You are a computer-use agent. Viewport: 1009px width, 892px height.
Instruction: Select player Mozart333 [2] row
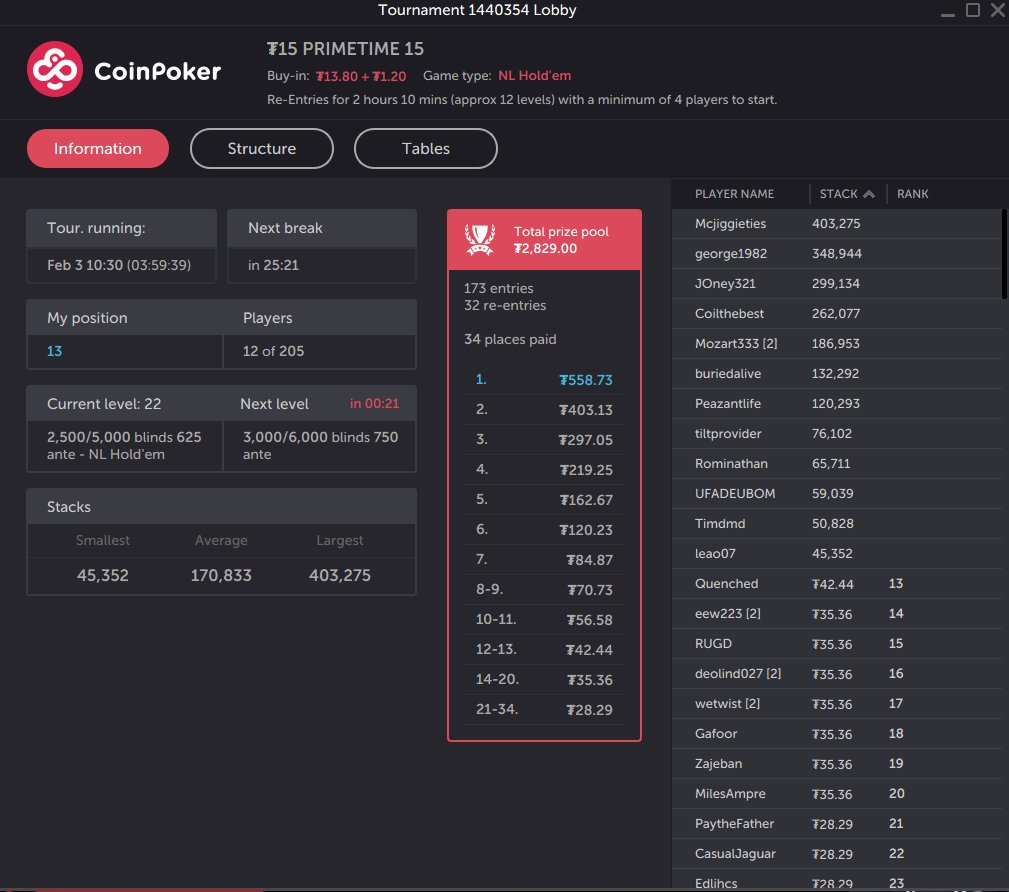[837, 344]
